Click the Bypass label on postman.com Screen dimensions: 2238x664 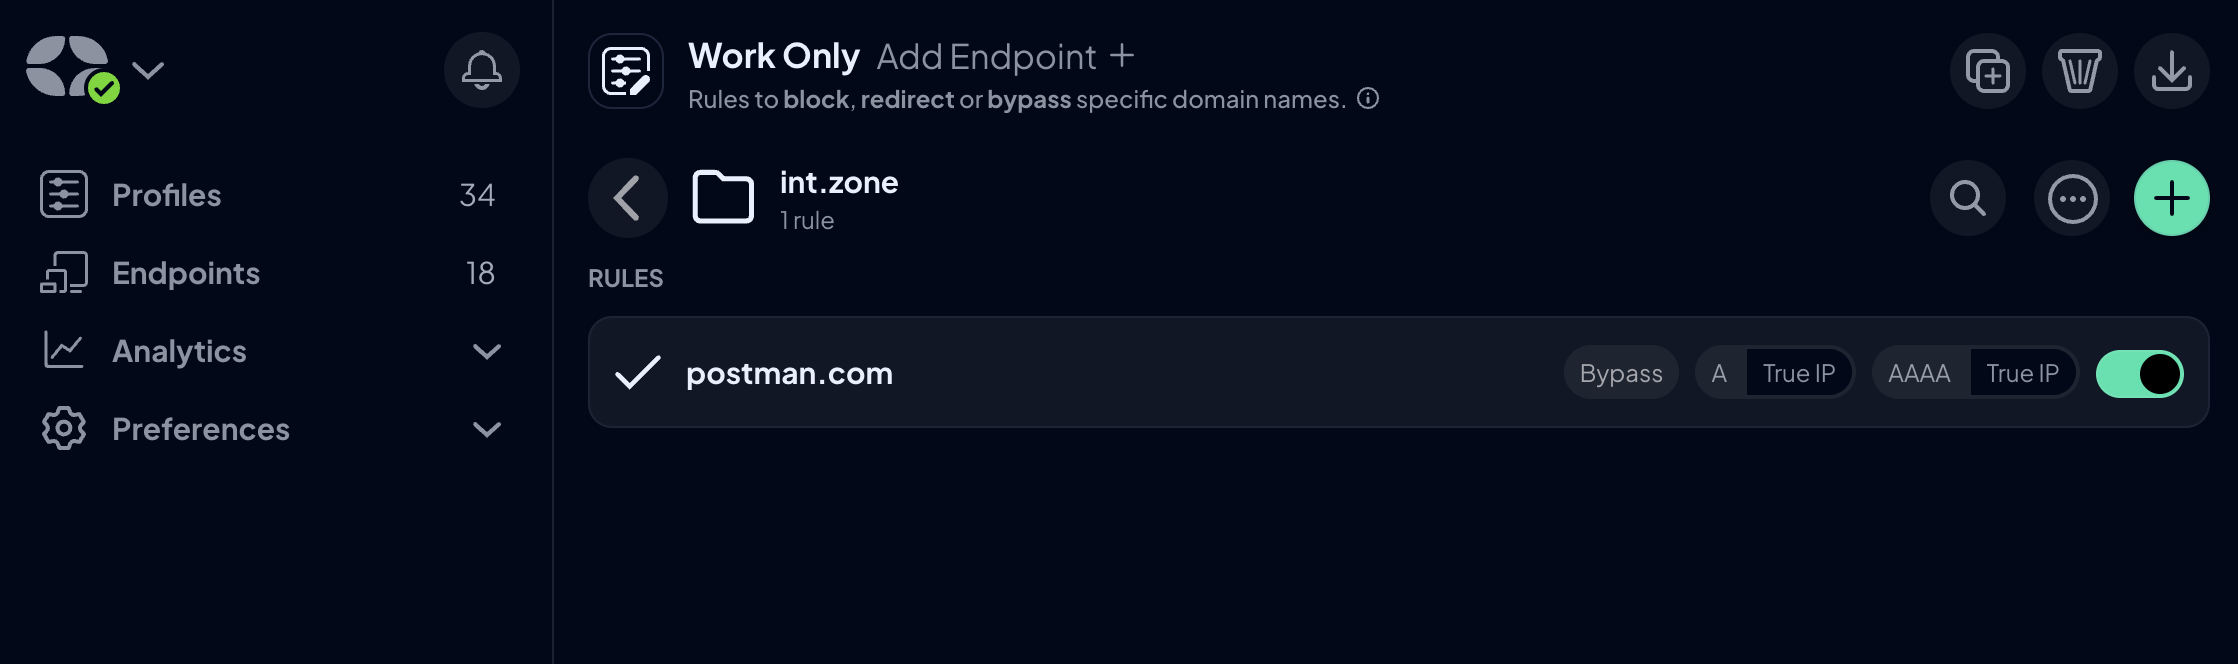click(x=1621, y=373)
